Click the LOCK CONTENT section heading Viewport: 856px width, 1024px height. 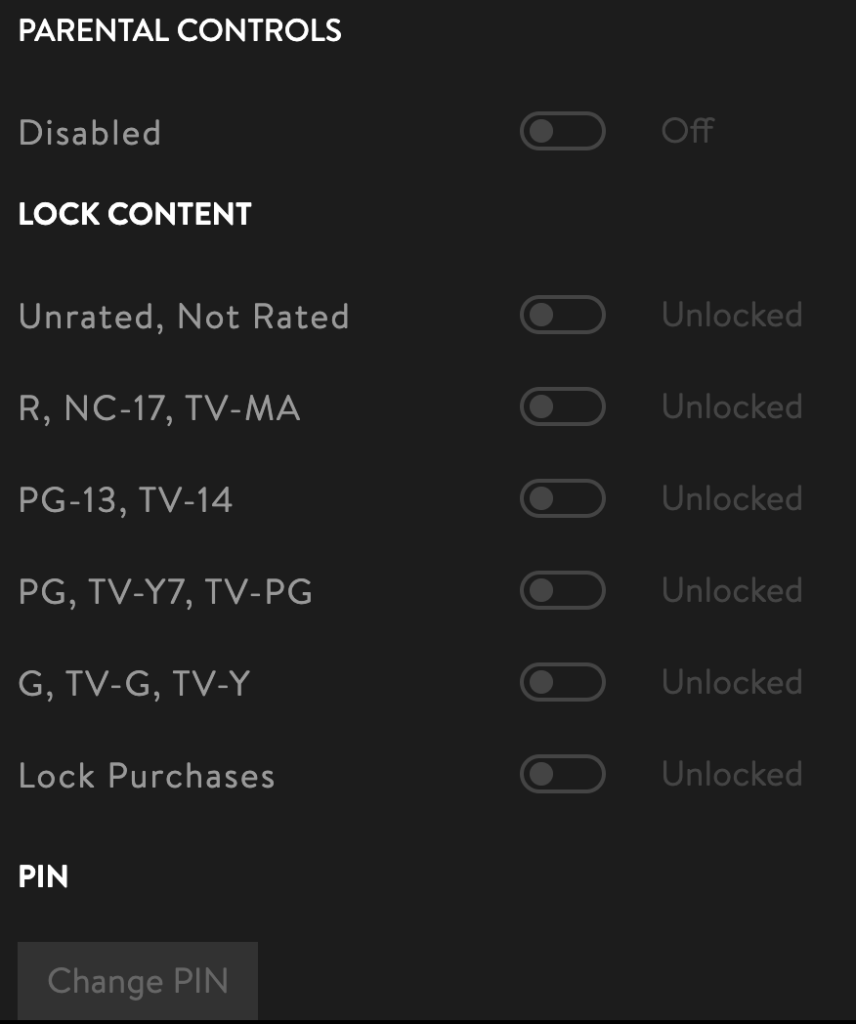(135, 215)
